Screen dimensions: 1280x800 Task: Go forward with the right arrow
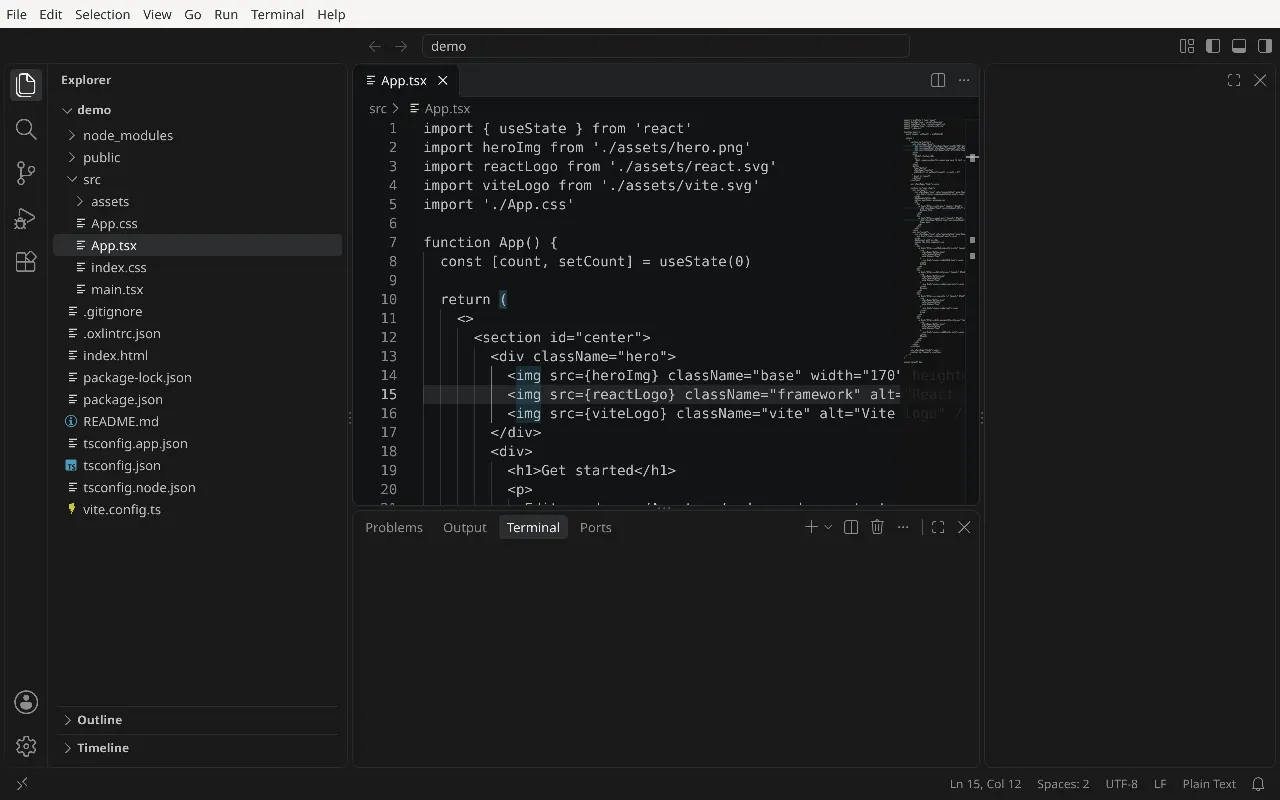401,46
